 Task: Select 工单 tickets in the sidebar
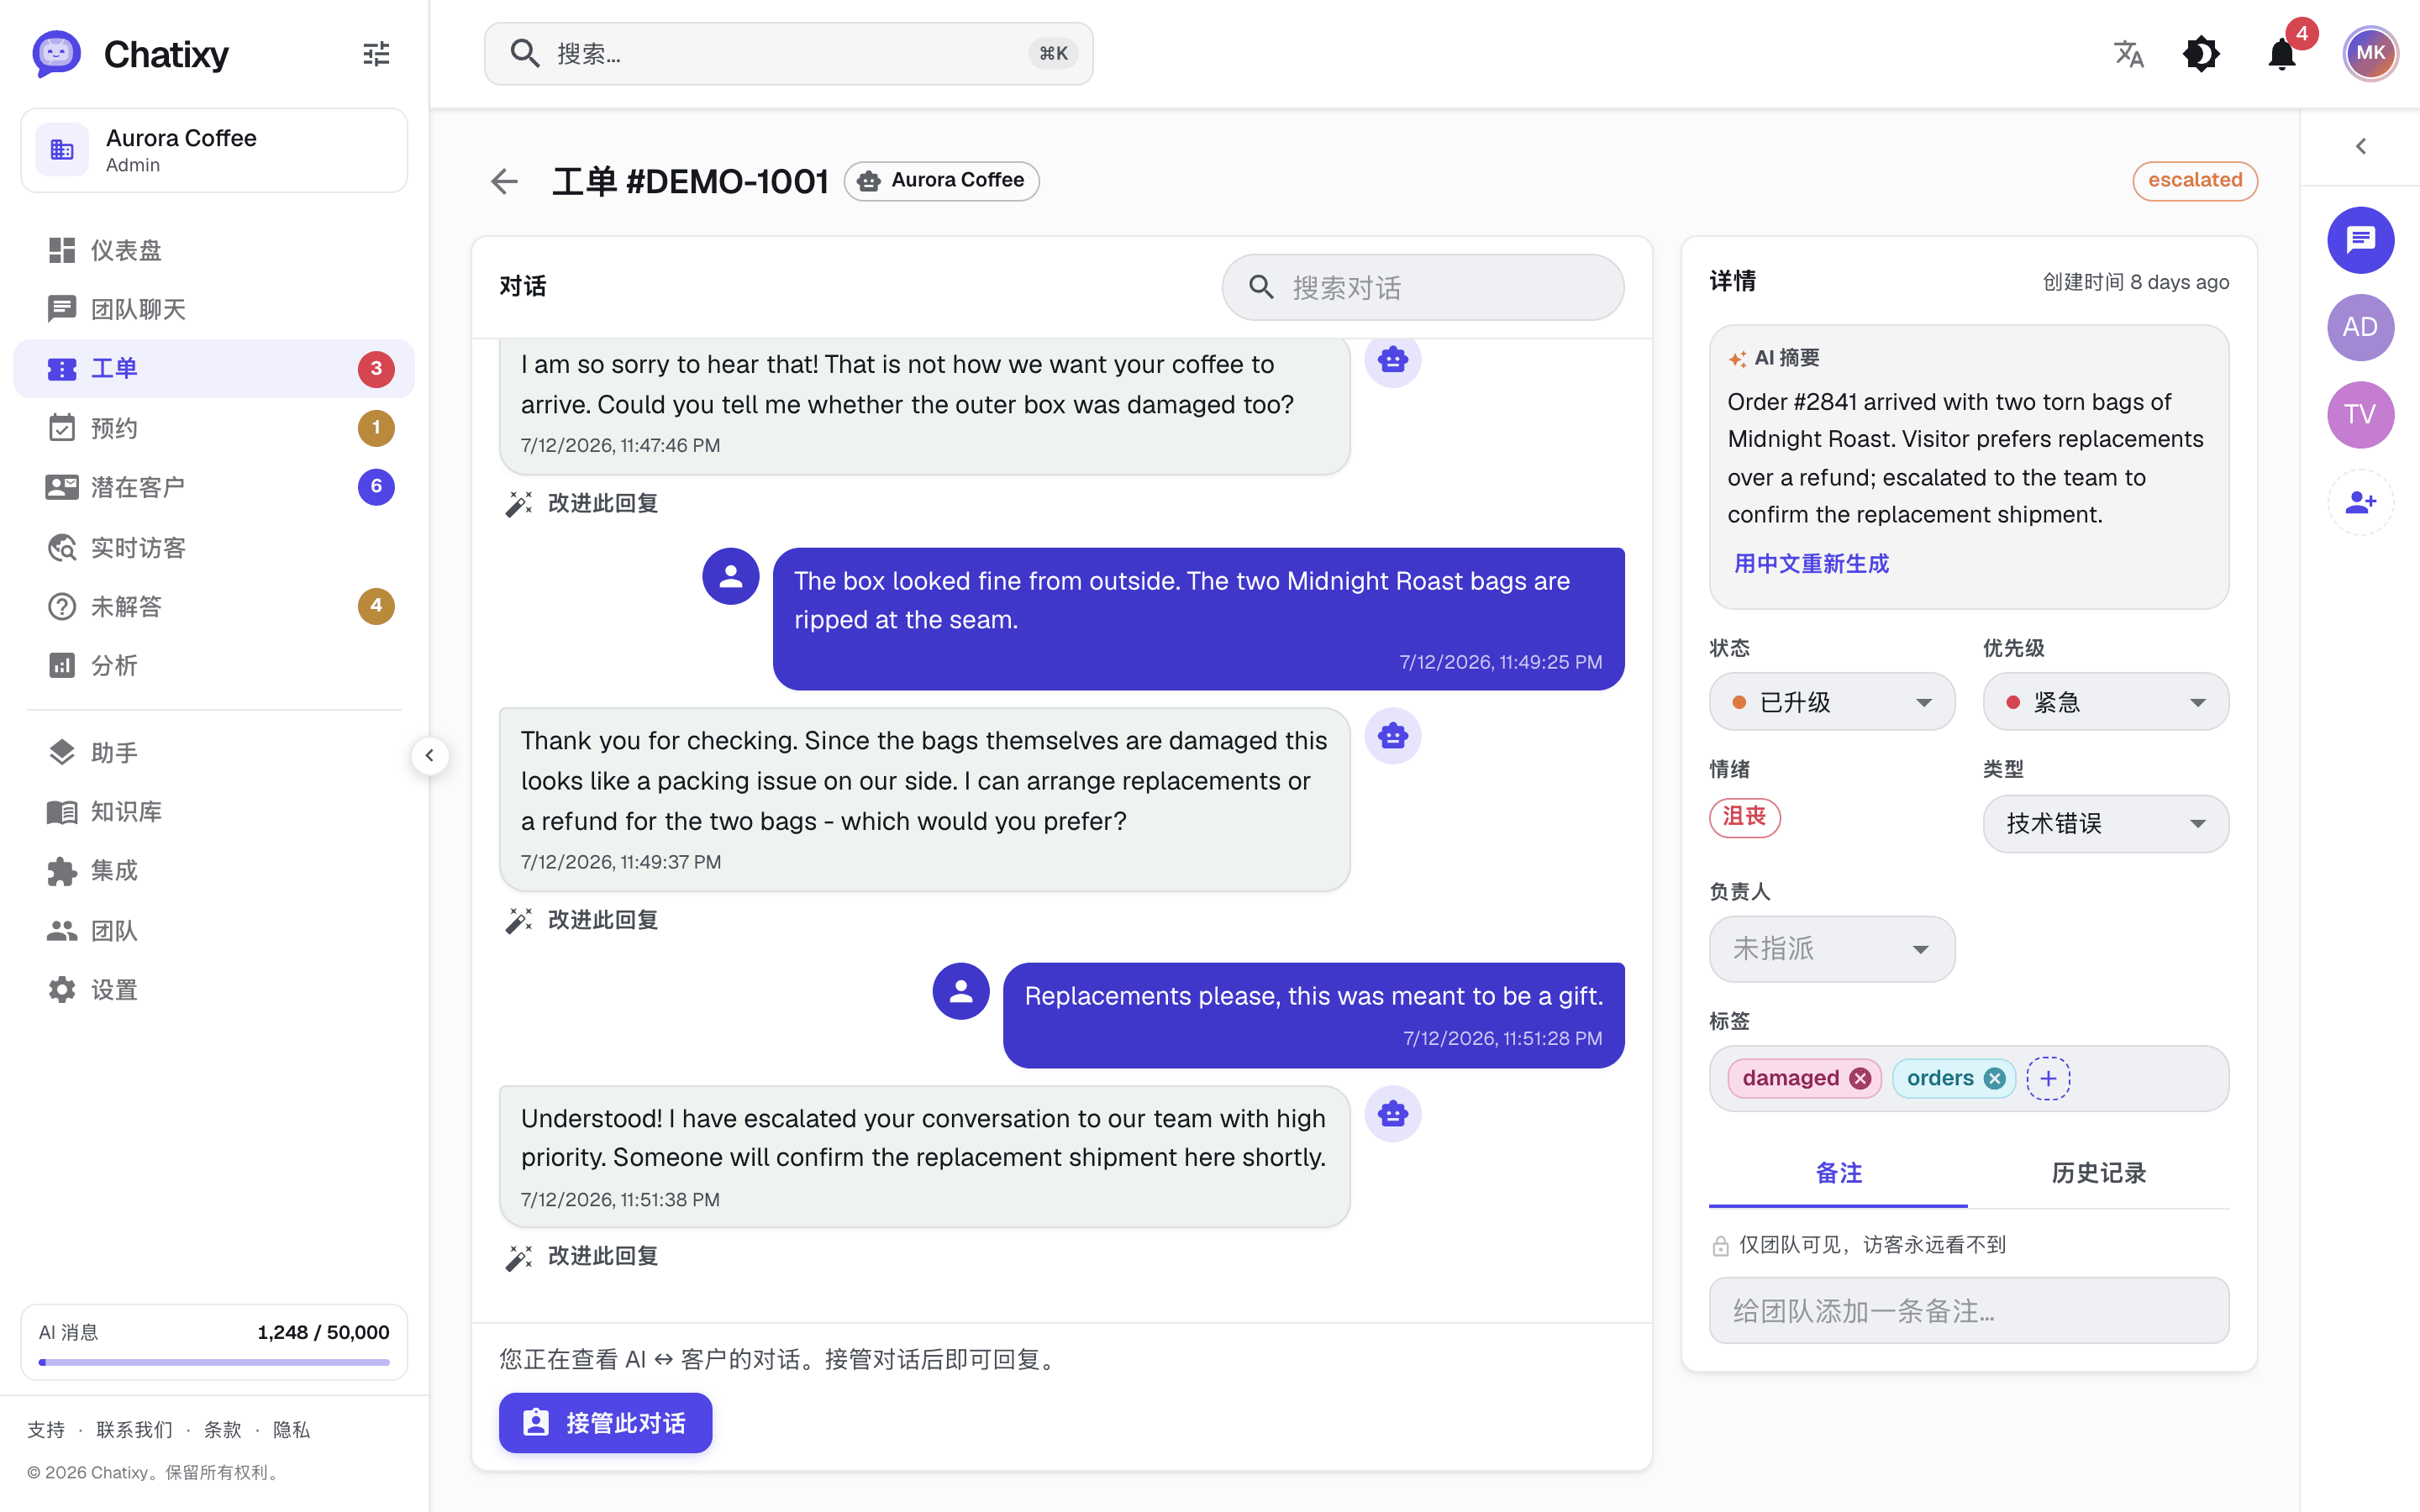point(214,368)
